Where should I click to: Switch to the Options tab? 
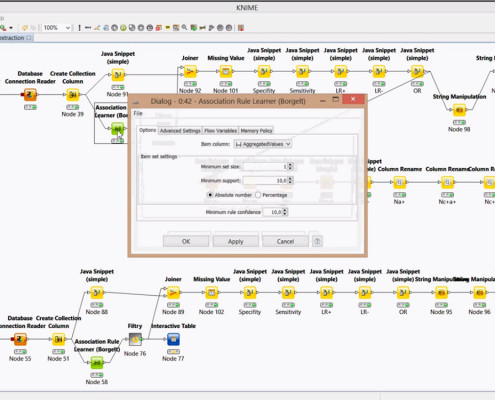pyautogui.click(x=147, y=130)
